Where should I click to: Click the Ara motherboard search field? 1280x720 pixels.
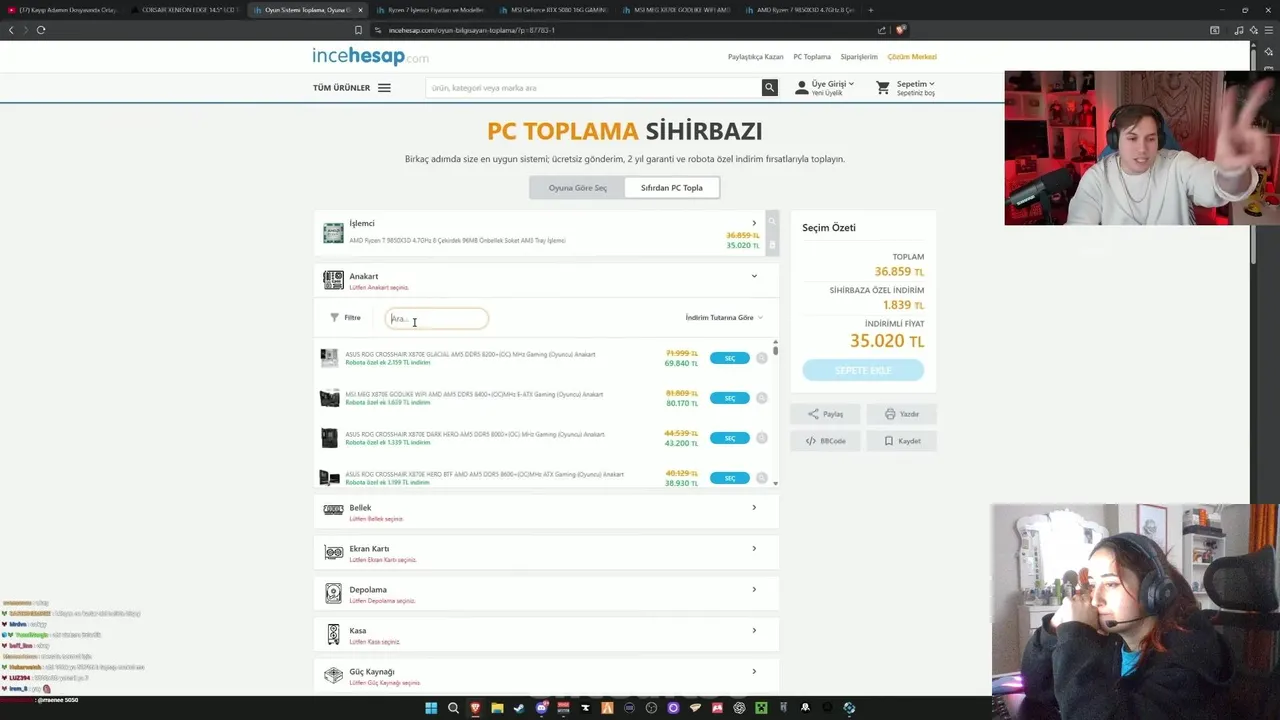(437, 319)
